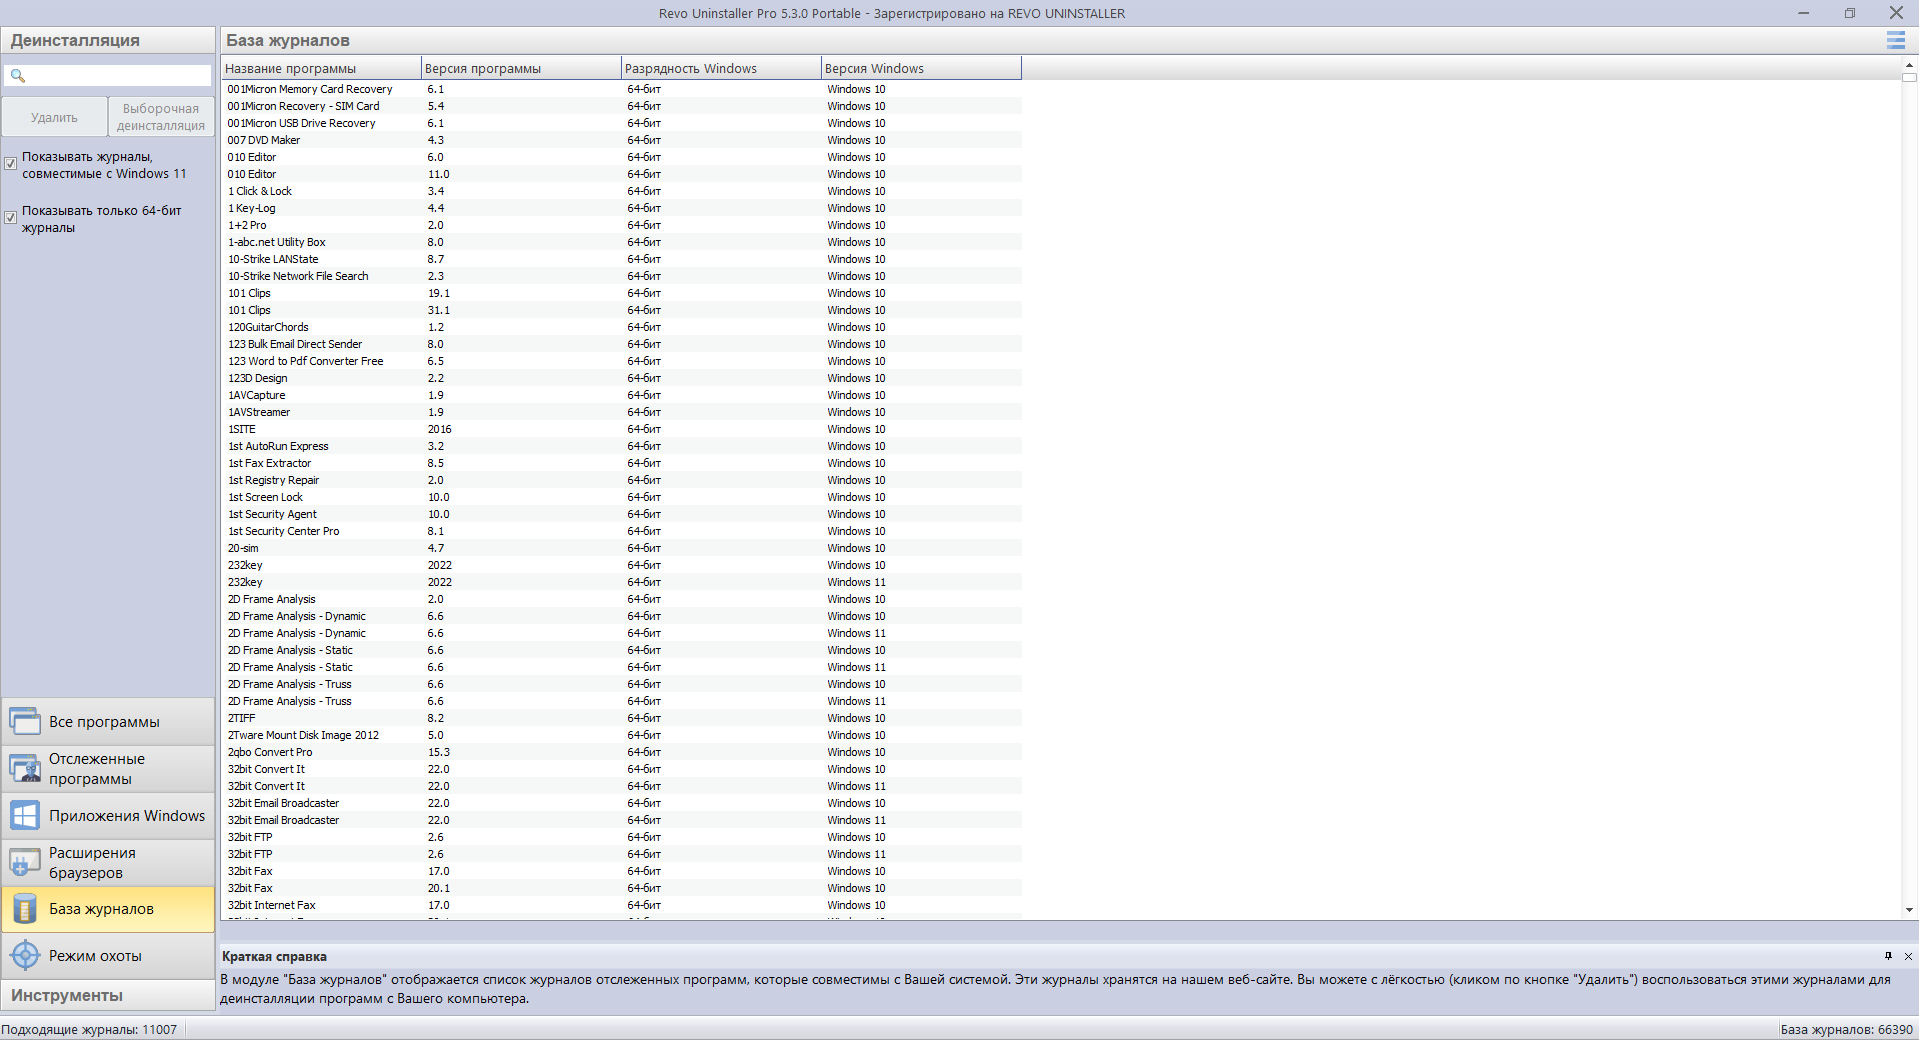Screen dimensions: 1919x1040
Task: Select row 001Micron Recovery - SIM Card
Action: [621, 106]
